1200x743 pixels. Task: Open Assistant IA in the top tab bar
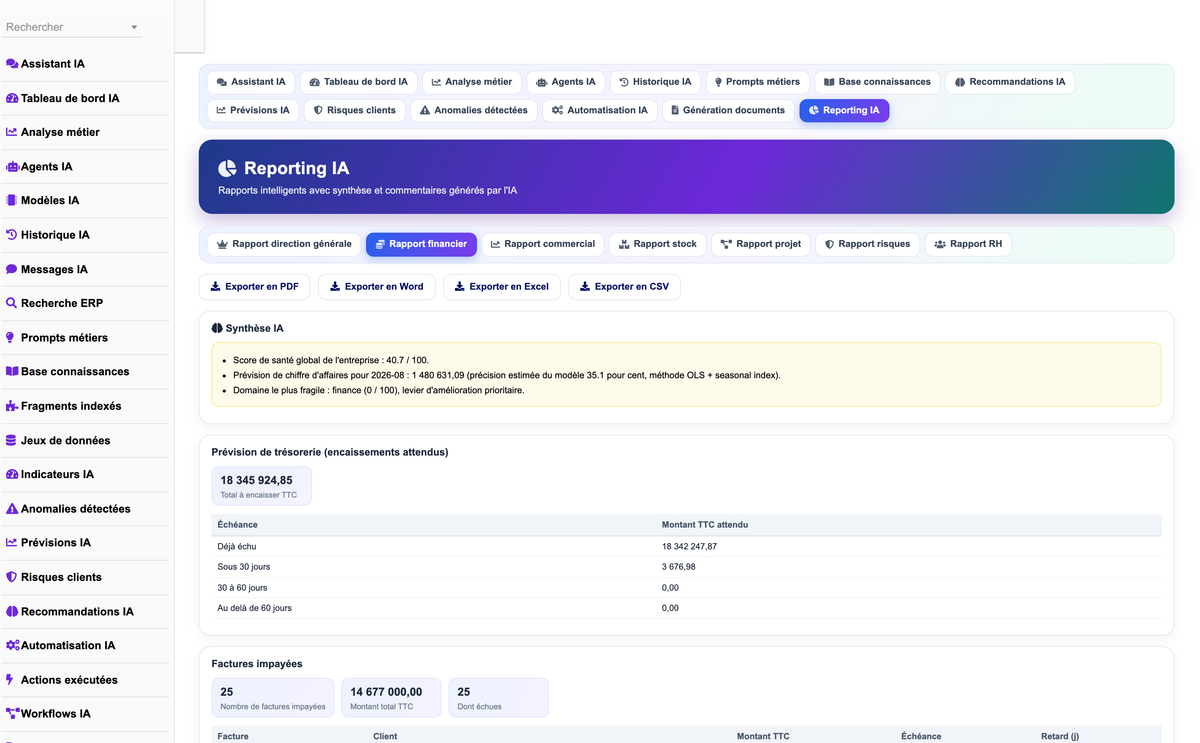[x=251, y=82]
